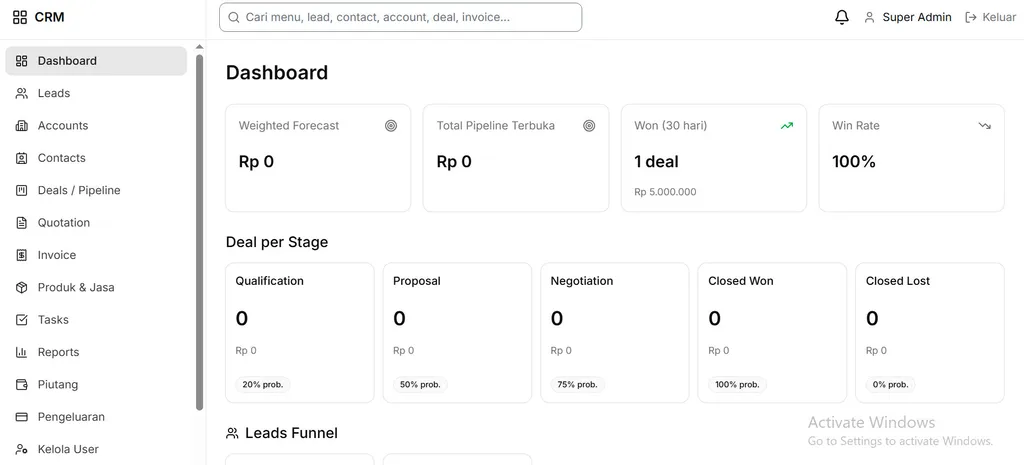The width and height of the screenshot is (1024, 465).
Task: Click the 75% prob. badge
Action: coord(578,385)
